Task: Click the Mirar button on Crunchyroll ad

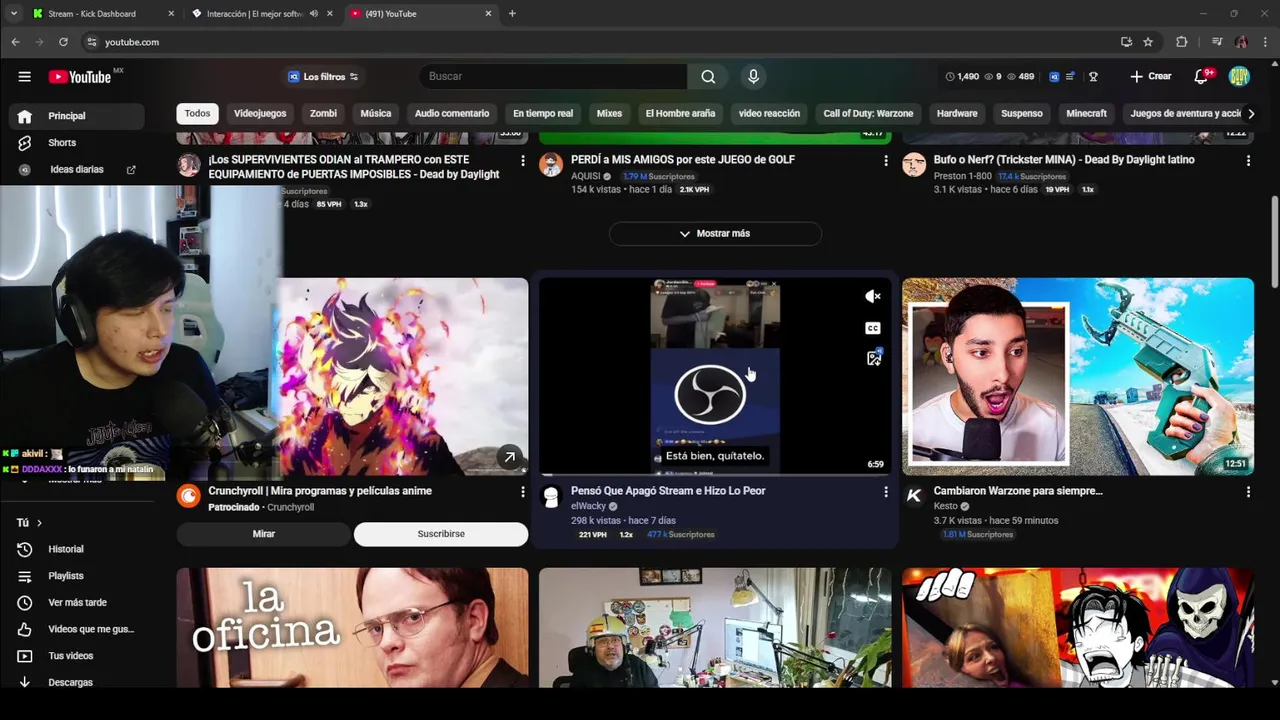Action: tap(263, 534)
